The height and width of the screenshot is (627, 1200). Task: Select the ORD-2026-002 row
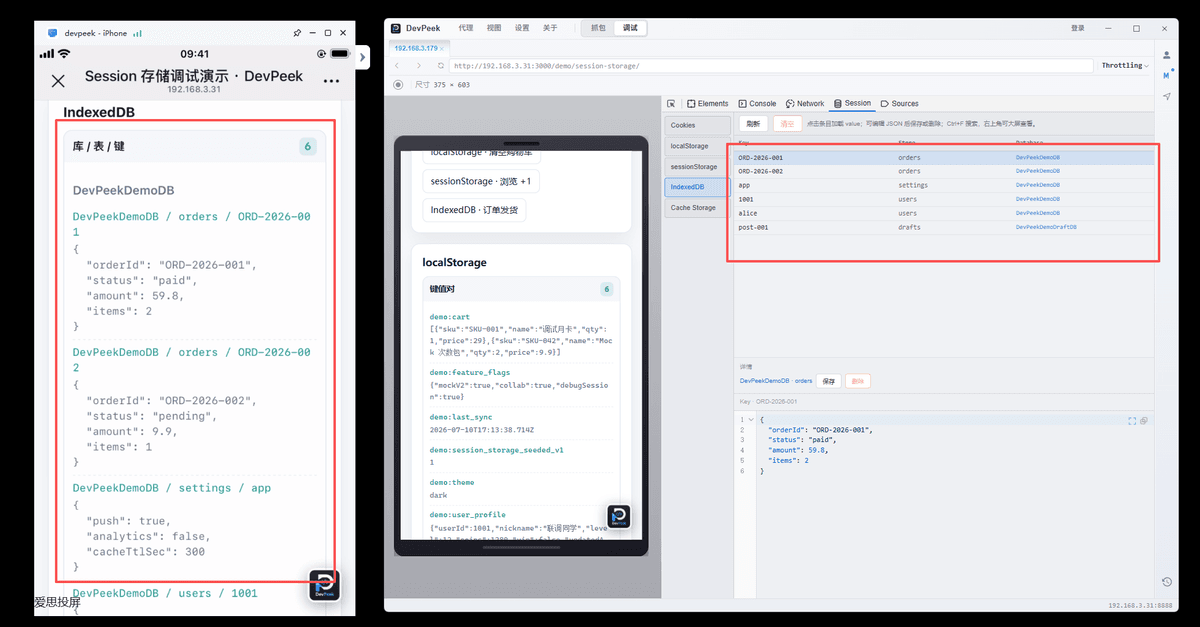click(x=945, y=172)
